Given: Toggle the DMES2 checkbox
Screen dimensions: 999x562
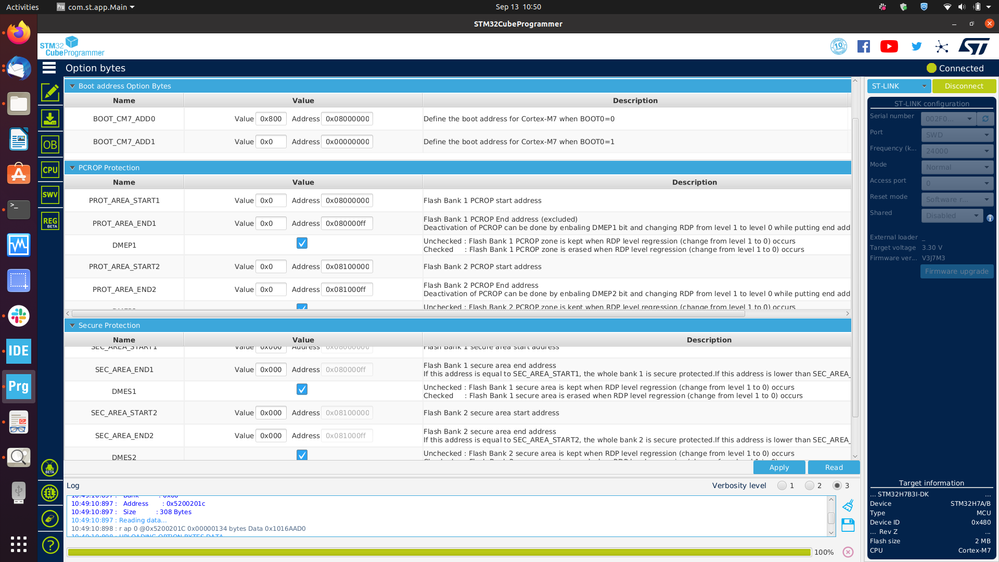Looking at the screenshot, I should point(302,455).
